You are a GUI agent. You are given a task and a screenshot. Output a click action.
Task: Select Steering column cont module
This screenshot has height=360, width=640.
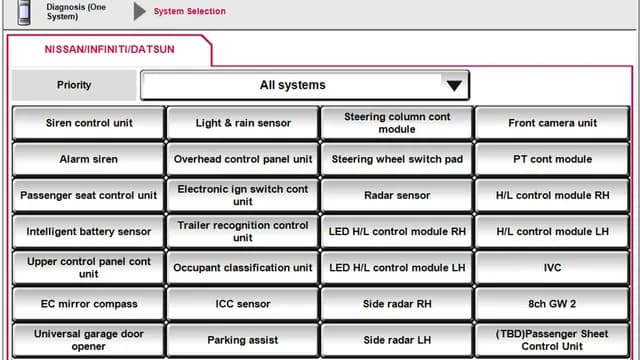[x=397, y=123]
